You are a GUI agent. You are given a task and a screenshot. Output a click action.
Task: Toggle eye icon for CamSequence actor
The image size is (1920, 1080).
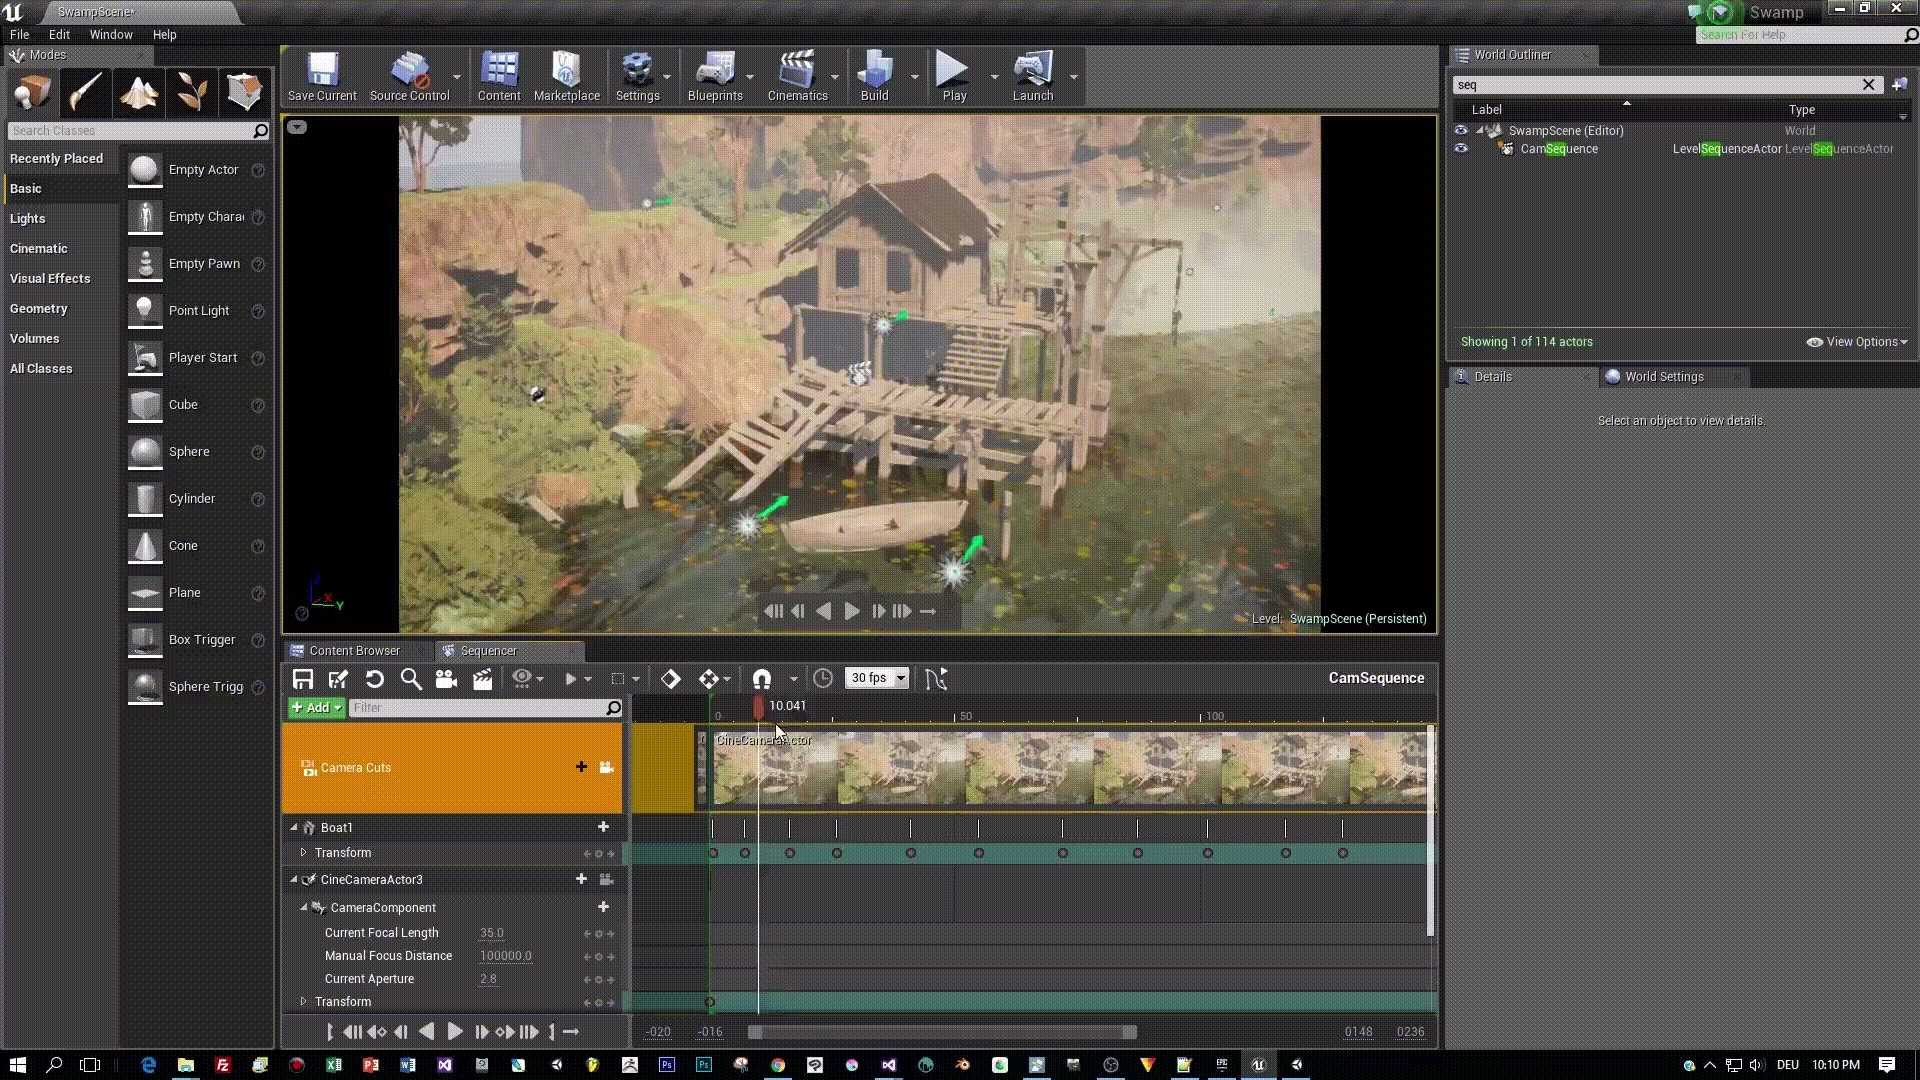tap(1461, 148)
